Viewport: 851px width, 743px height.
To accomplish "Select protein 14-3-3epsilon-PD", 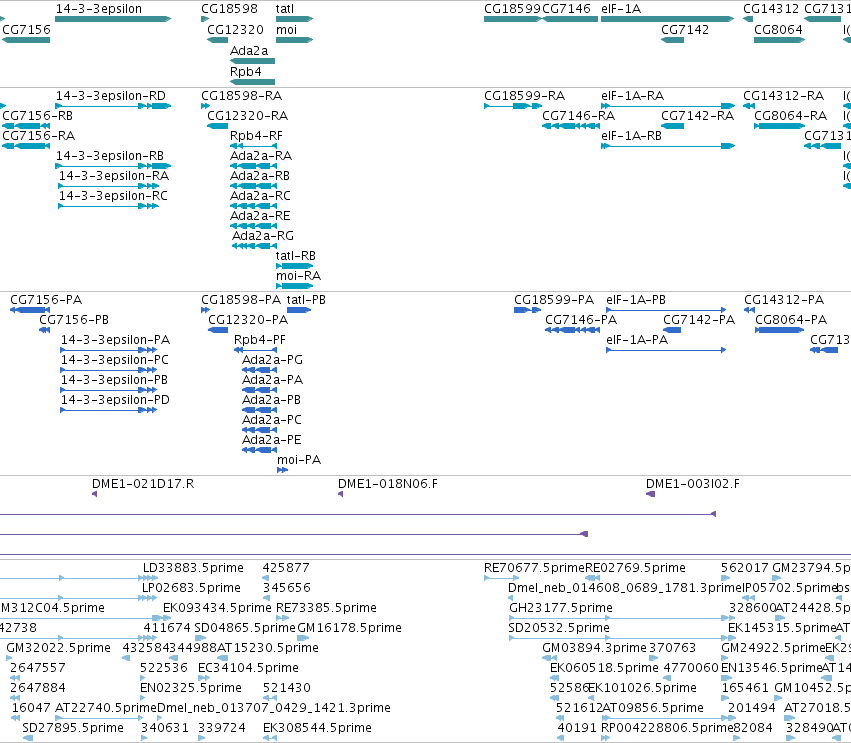I will (109, 410).
